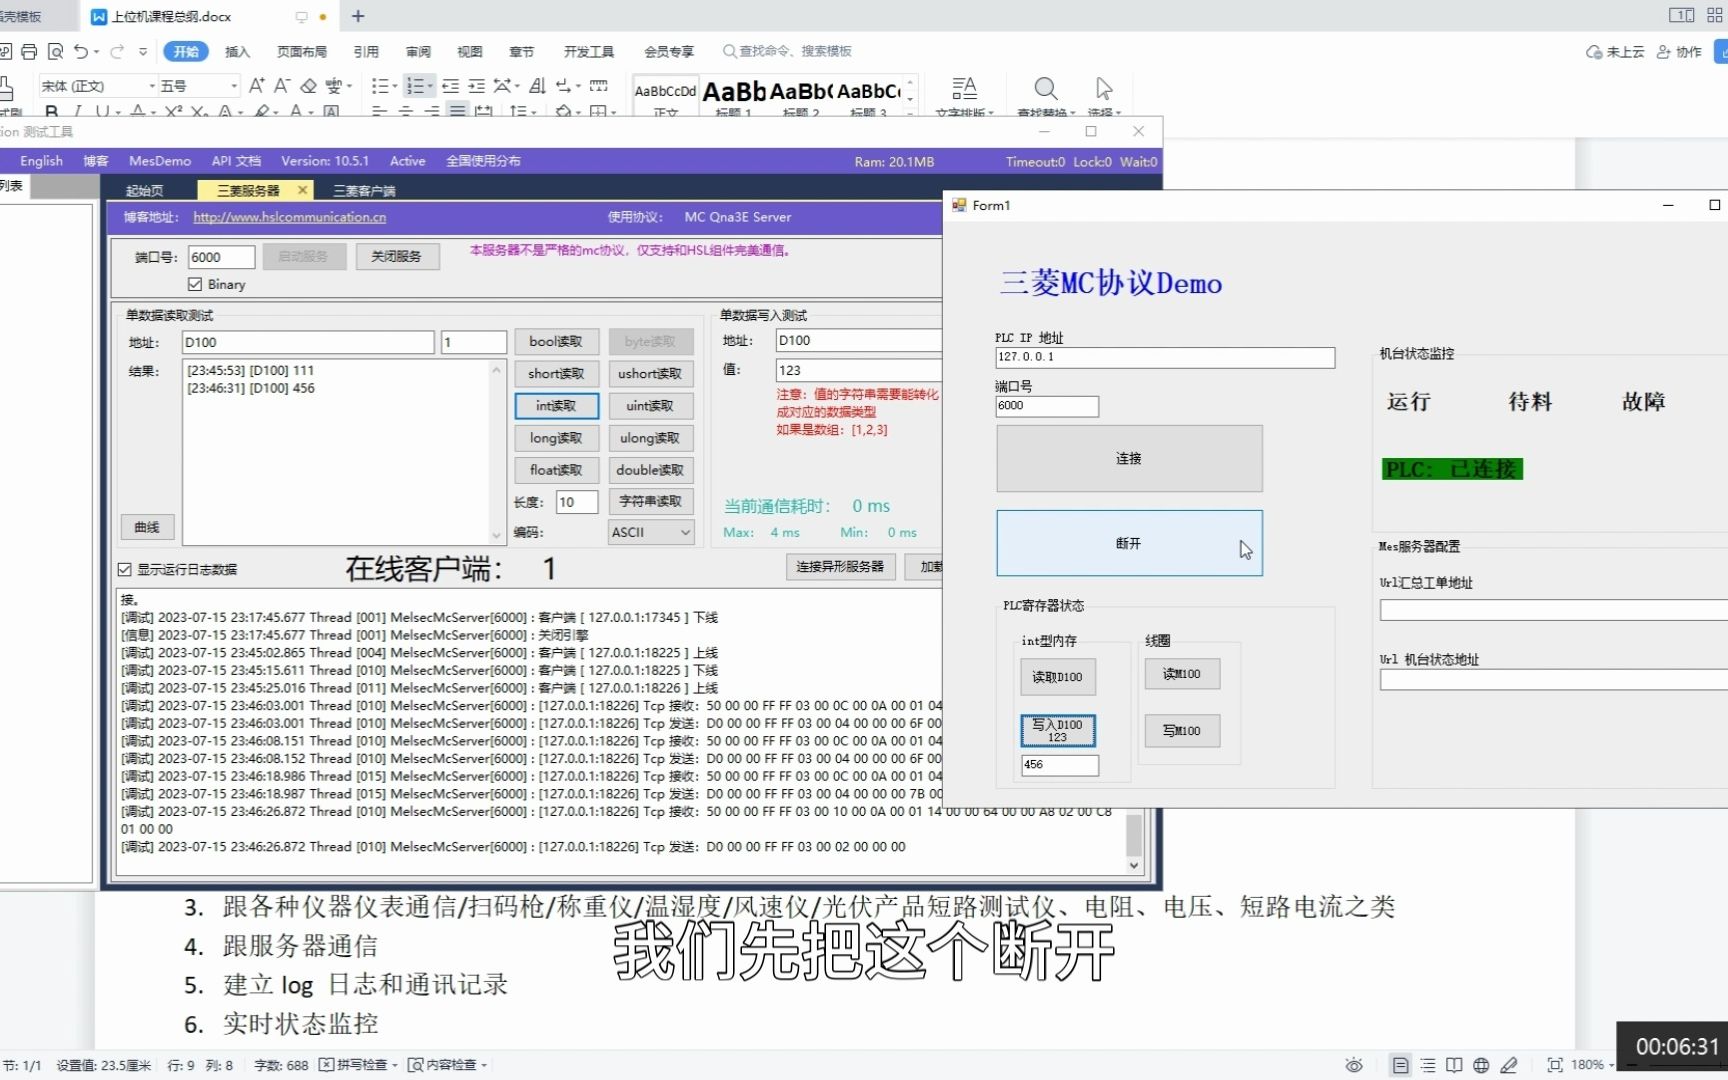Click the 连接 button in Form1

click(x=1129, y=458)
